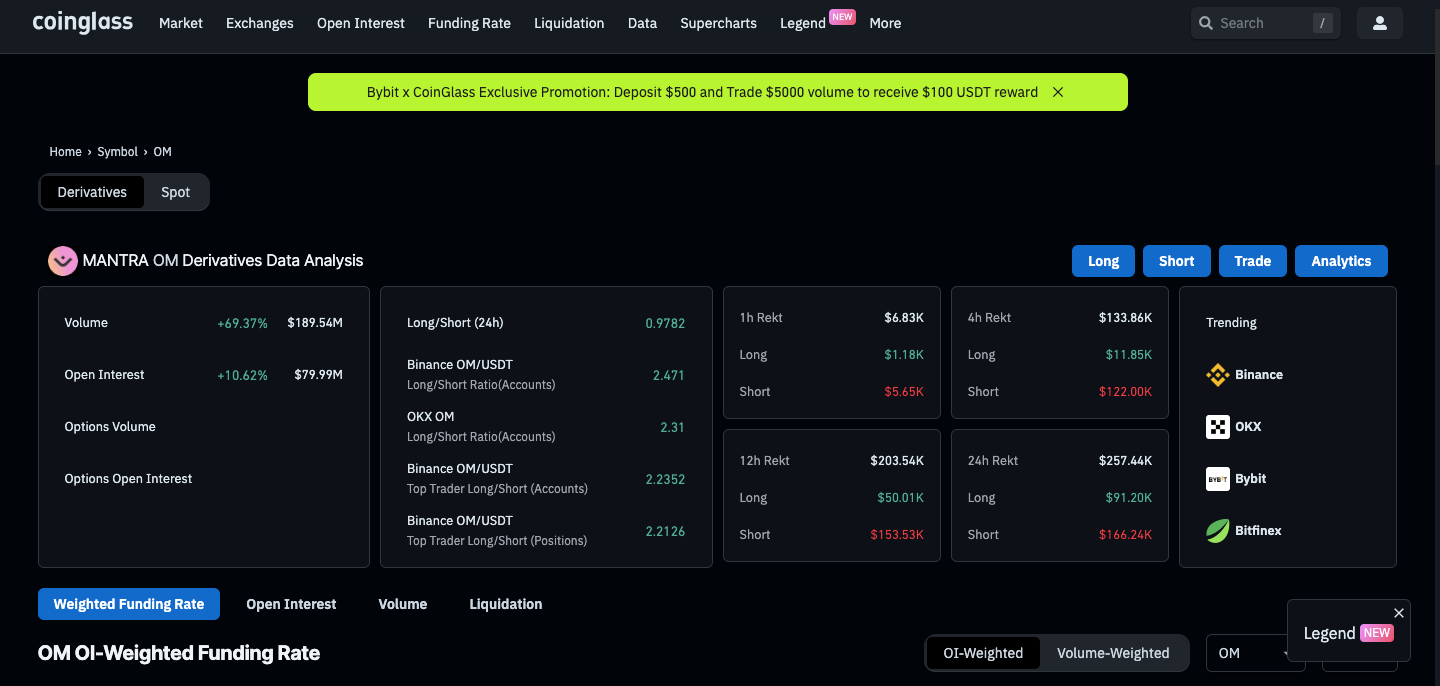The image size is (1440, 686).
Task: Click the blue Long button
Action: (x=1103, y=261)
